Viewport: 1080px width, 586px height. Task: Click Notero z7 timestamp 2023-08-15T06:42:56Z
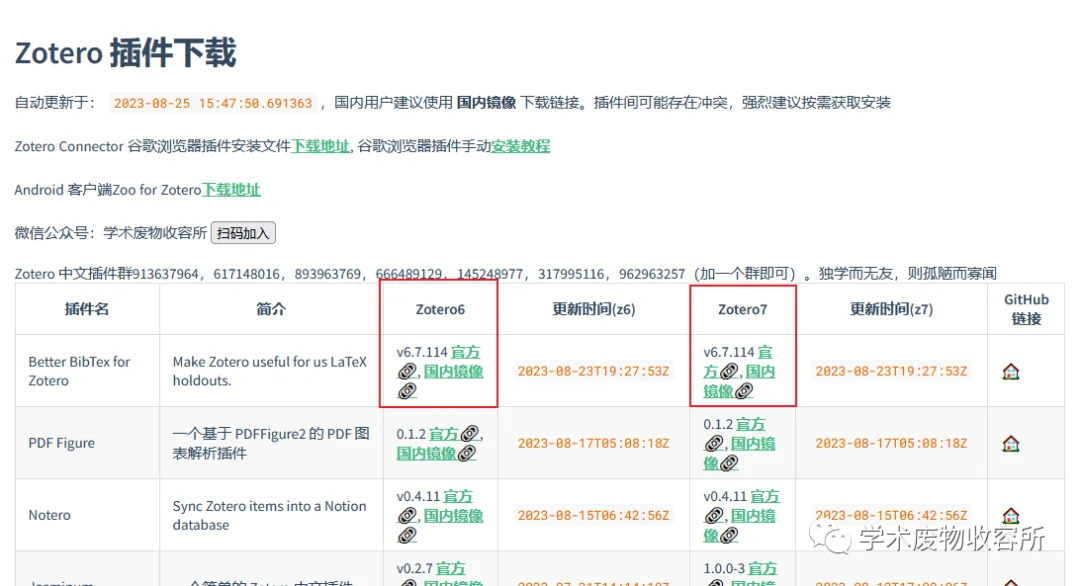click(x=891, y=515)
